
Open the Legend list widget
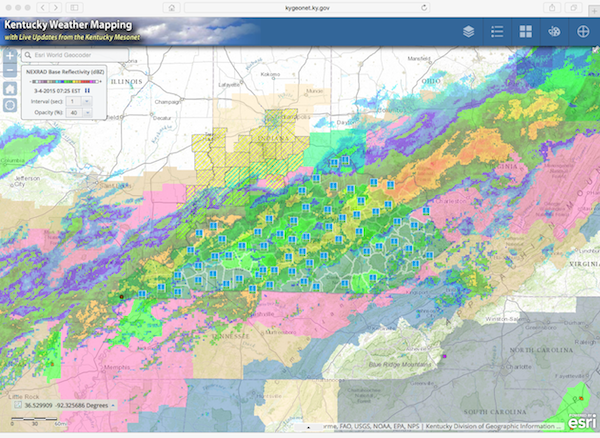[497, 31]
